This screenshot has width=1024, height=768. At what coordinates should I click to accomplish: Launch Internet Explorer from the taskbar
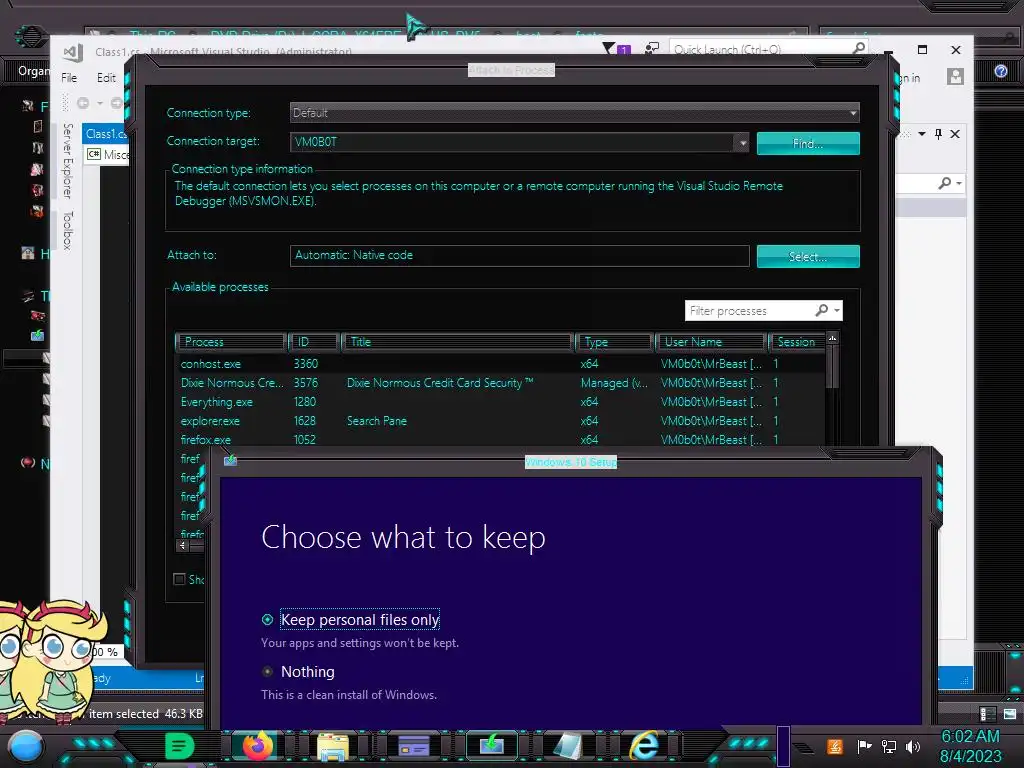[644, 746]
